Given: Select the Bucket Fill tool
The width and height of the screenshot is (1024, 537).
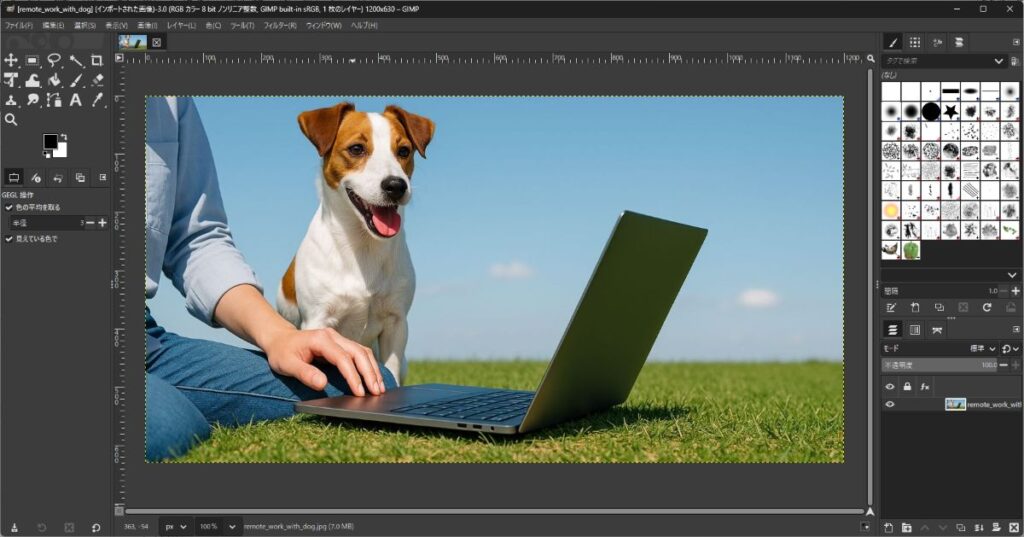Looking at the screenshot, I should point(54,80).
